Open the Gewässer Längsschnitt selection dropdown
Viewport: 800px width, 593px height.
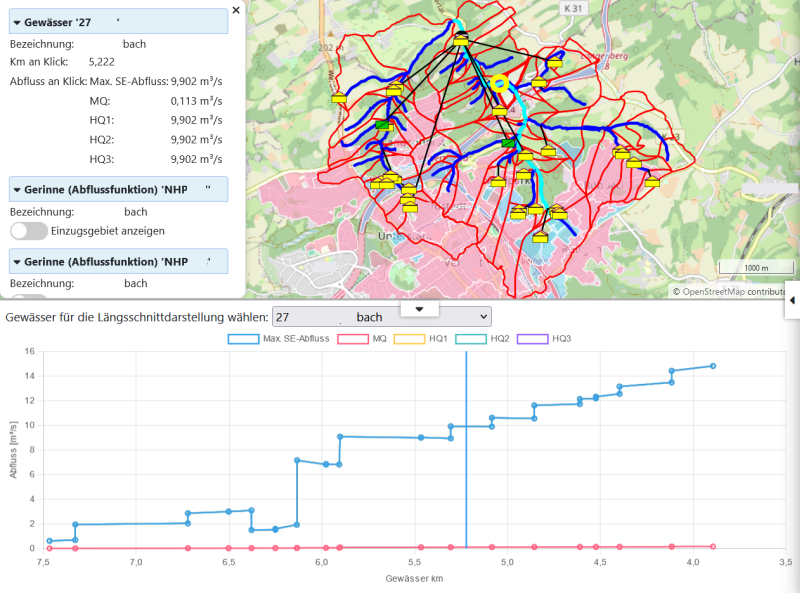tap(382, 317)
